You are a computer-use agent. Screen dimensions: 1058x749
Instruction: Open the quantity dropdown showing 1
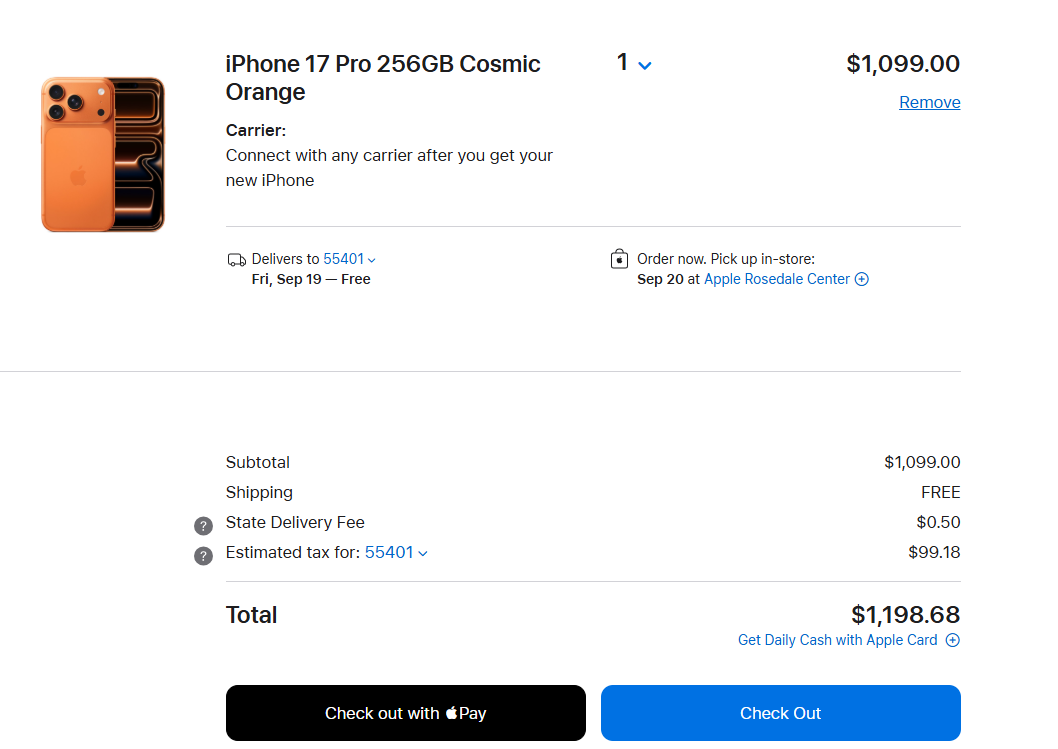point(624,63)
